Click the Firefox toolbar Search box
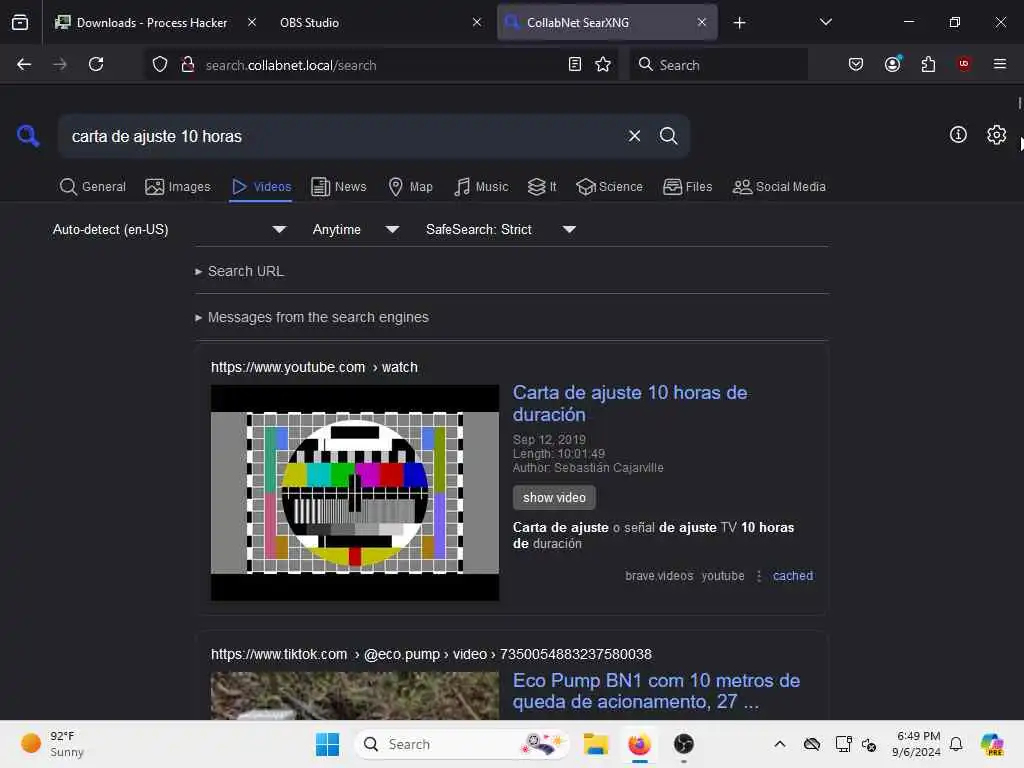The image size is (1024, 768). (718, 64)
